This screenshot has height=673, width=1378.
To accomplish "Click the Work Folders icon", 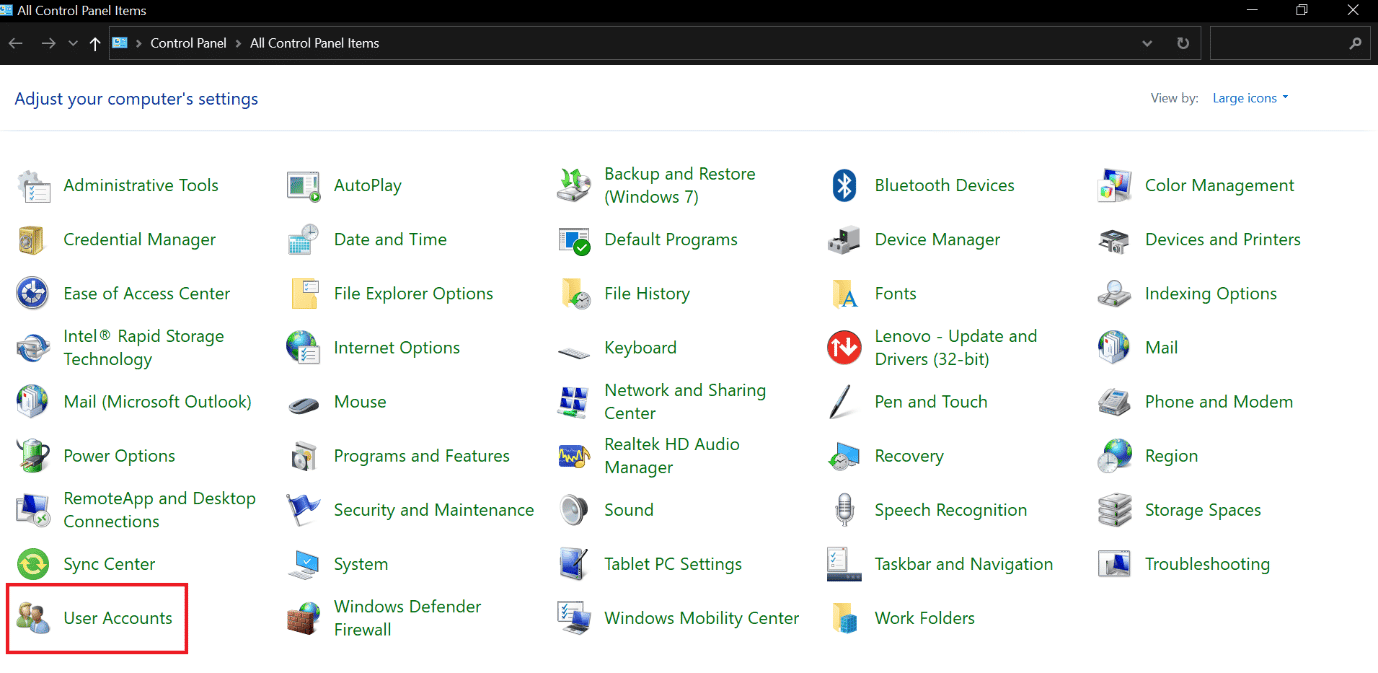I will [844, 618].
